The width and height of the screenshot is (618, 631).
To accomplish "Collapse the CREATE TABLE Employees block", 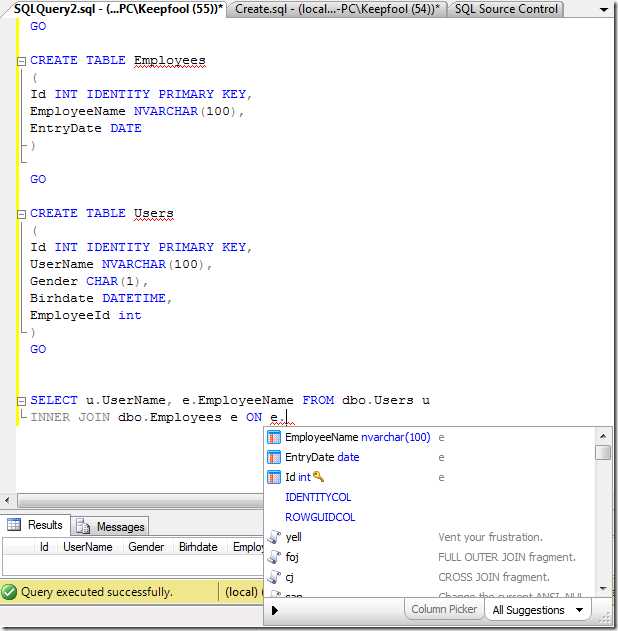I will [21, 61].
